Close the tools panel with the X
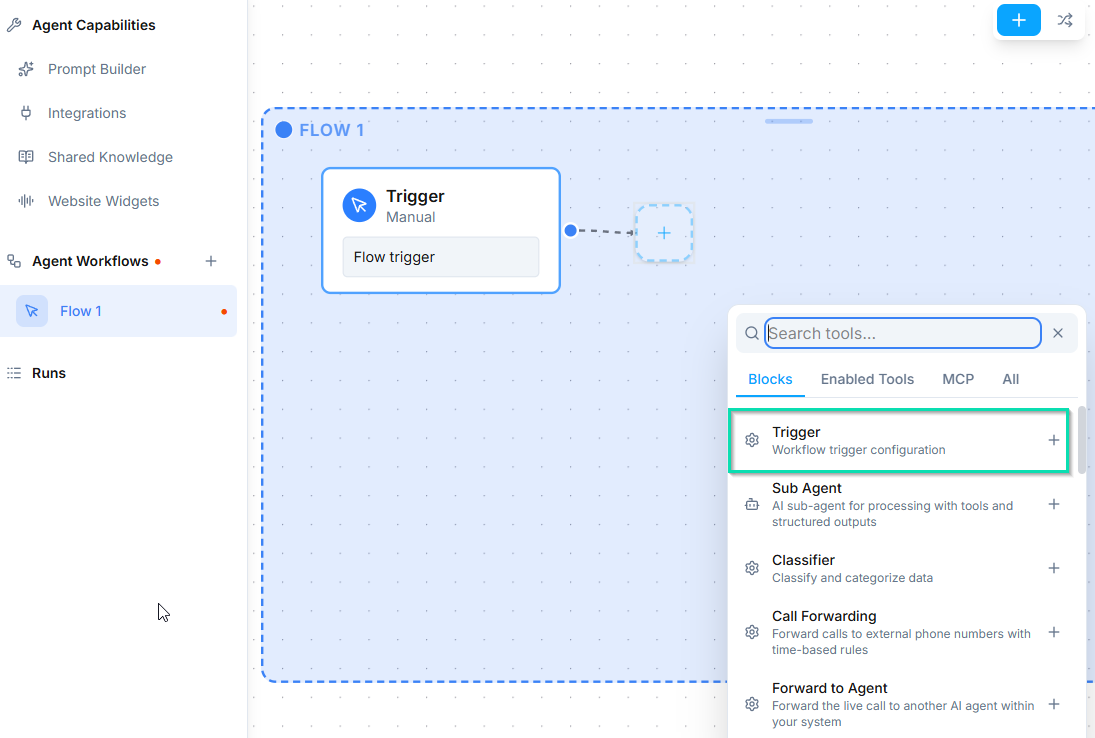Image resolution: width=1095 pixels, height=738 pixels. click(x=1057, y=333)
